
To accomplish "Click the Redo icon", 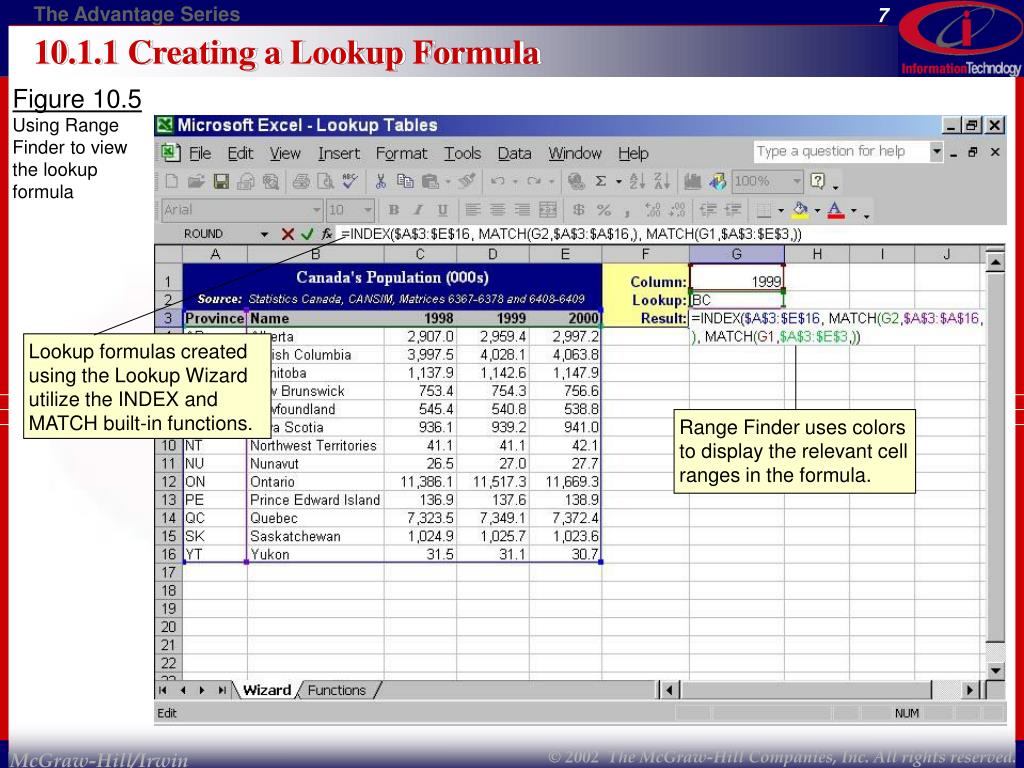I will [x=534, y=182].
